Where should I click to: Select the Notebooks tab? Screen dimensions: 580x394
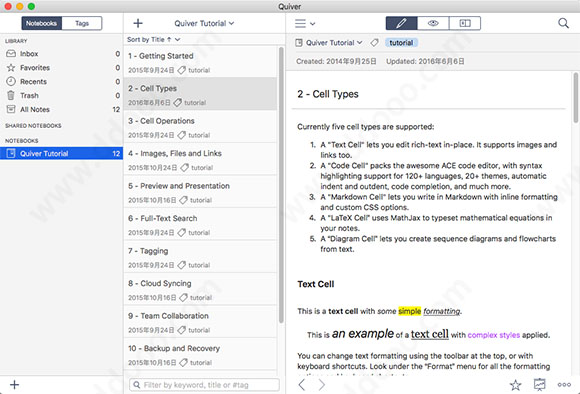pyautogui.click(x=41, y=23)
